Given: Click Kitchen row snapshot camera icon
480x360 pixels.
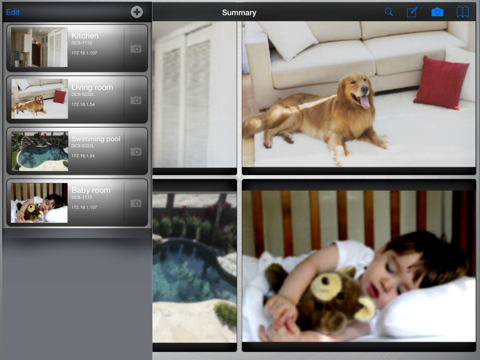Looking at the screenshot, I should click(136, 49).
